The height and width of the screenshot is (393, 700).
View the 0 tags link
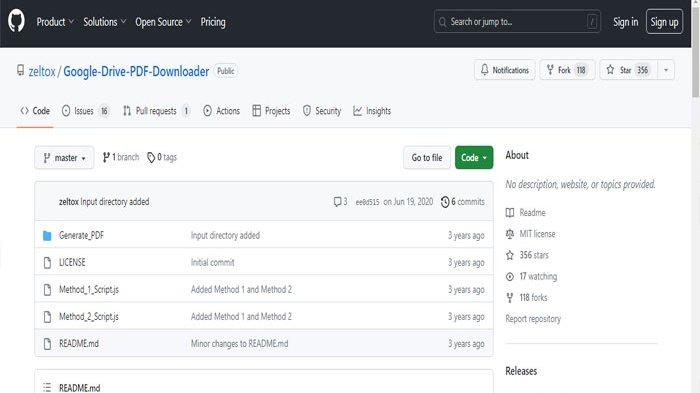(x=162, y=157)
